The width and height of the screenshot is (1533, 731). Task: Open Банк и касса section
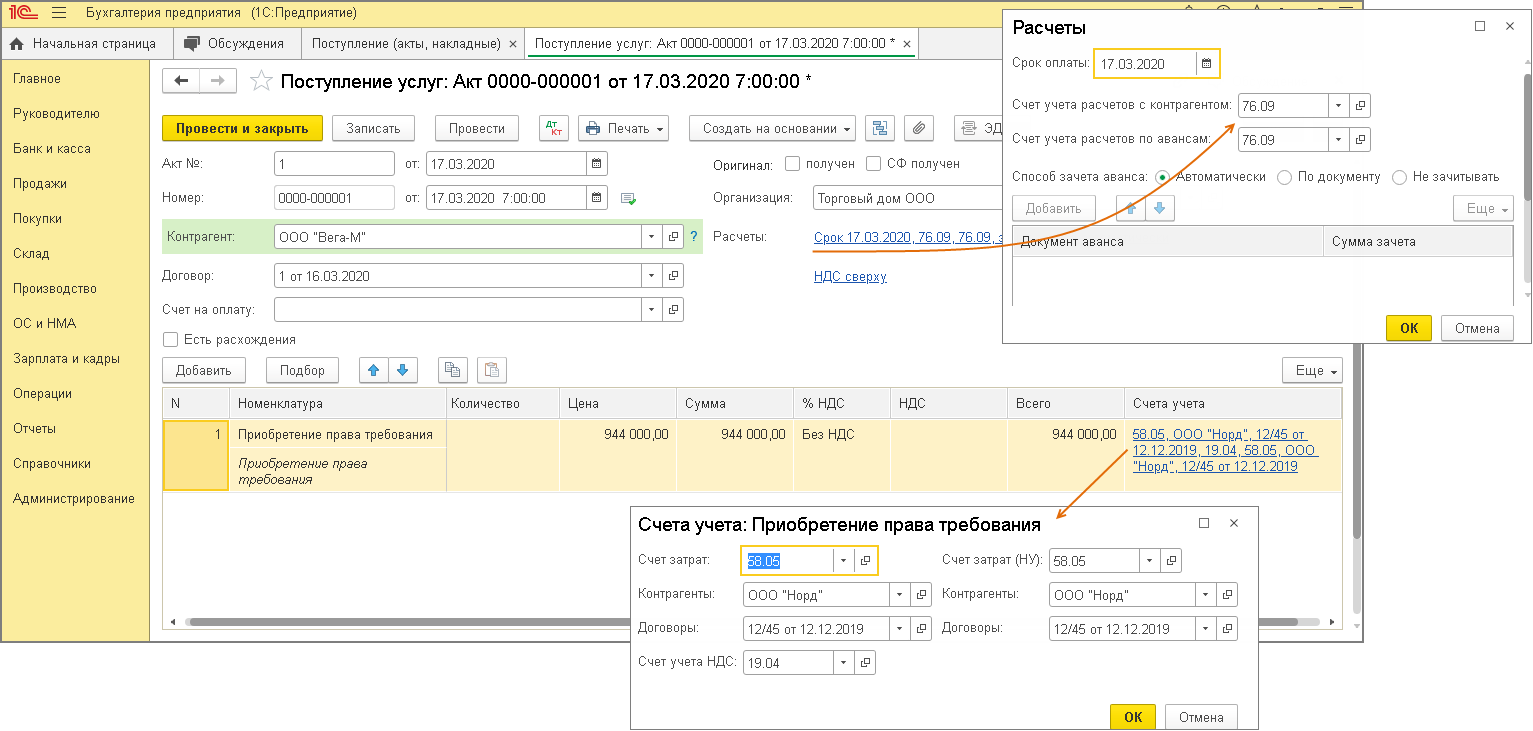(52, 148)
